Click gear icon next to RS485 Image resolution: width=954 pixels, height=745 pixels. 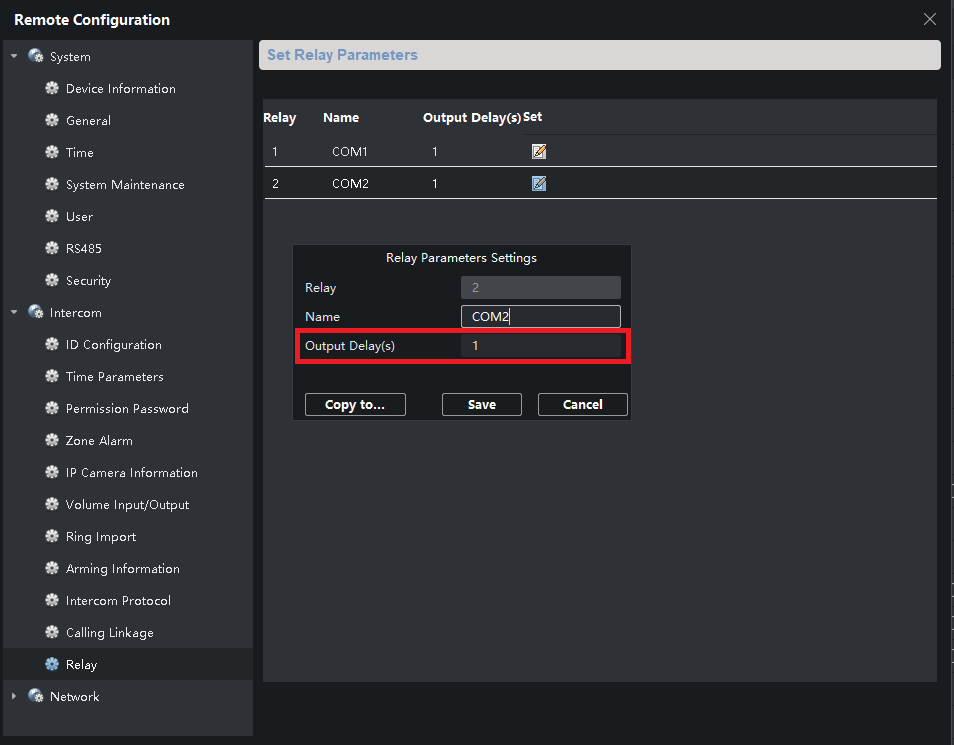click(53, 249)
